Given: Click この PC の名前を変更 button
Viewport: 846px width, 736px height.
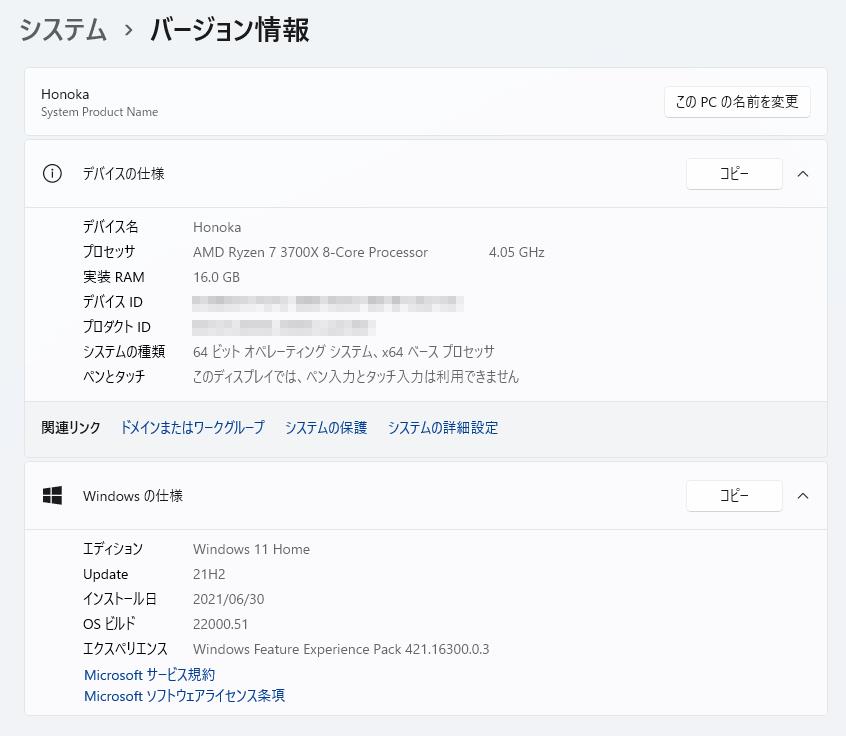Looking at the screenshot, I should [737, 101].
